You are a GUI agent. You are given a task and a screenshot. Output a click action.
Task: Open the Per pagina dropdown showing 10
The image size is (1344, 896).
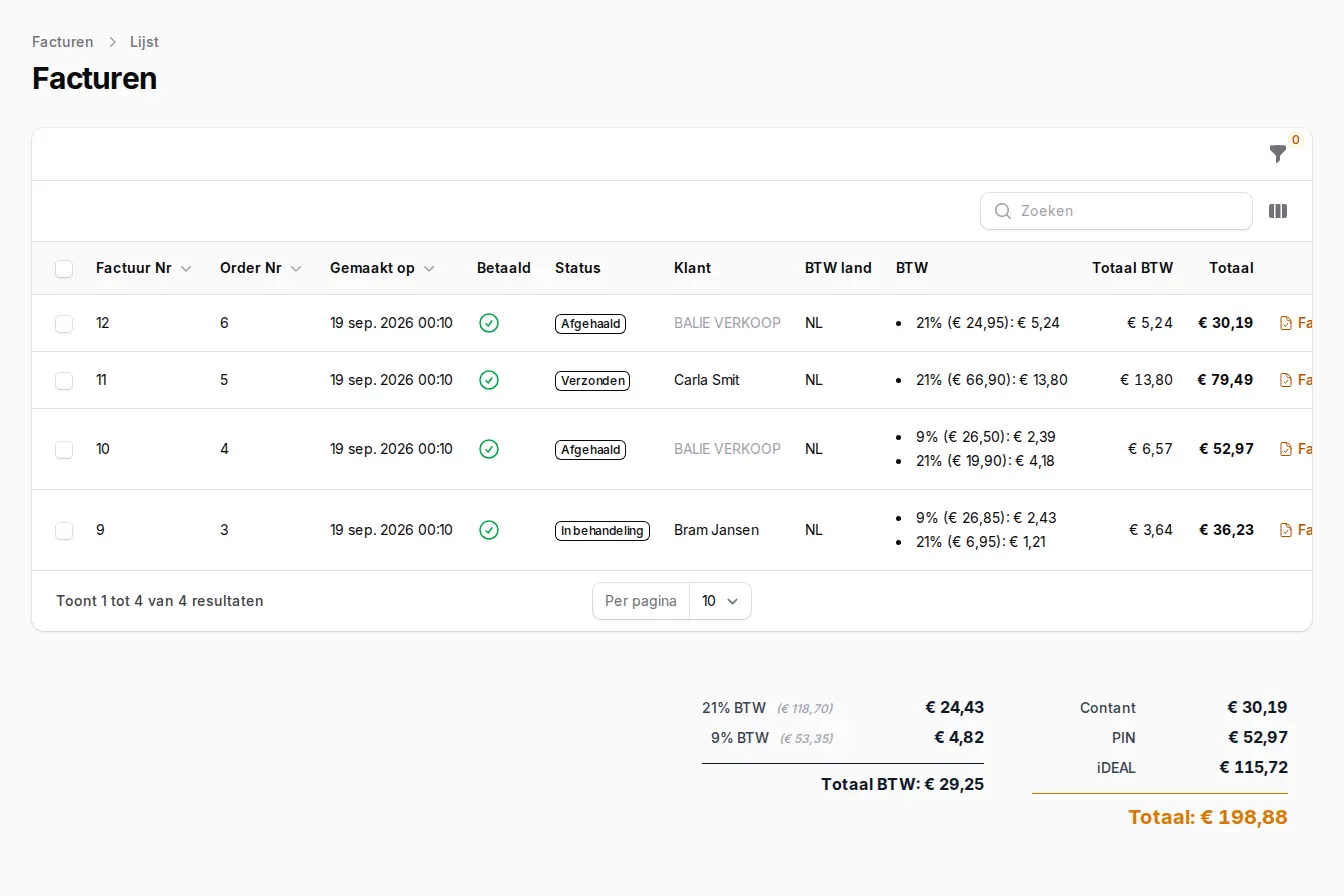coord(720,601)
